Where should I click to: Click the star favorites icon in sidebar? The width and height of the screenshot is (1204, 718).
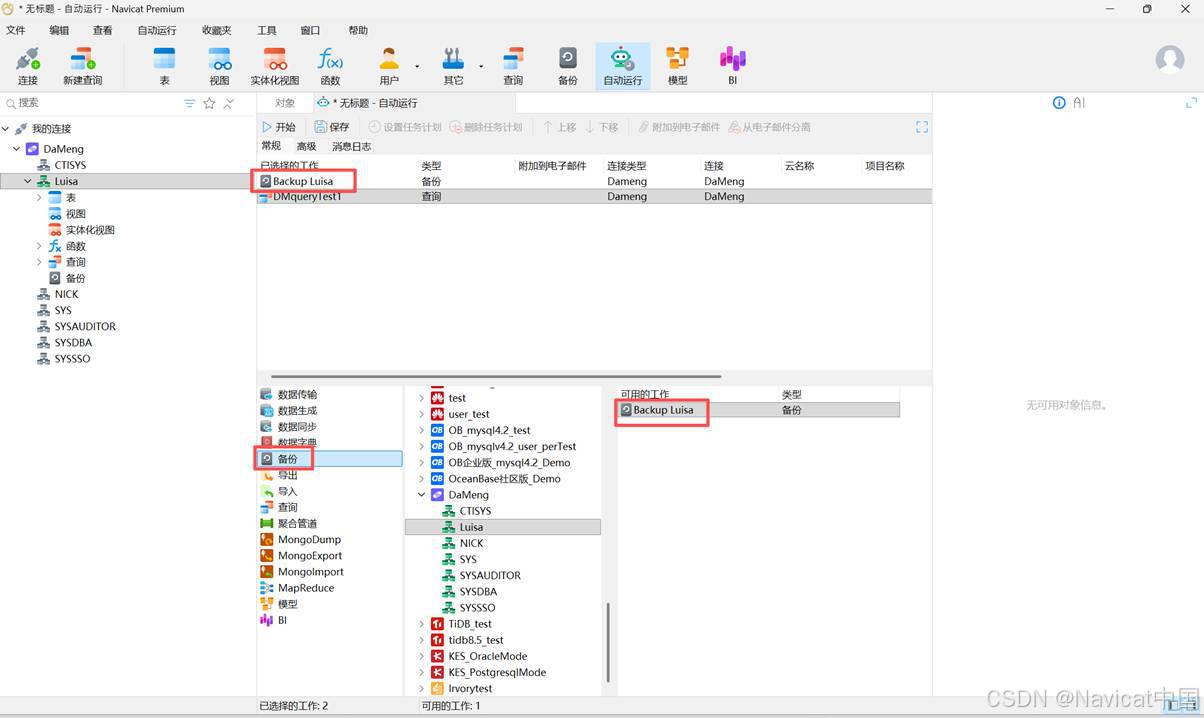(209, 103)
